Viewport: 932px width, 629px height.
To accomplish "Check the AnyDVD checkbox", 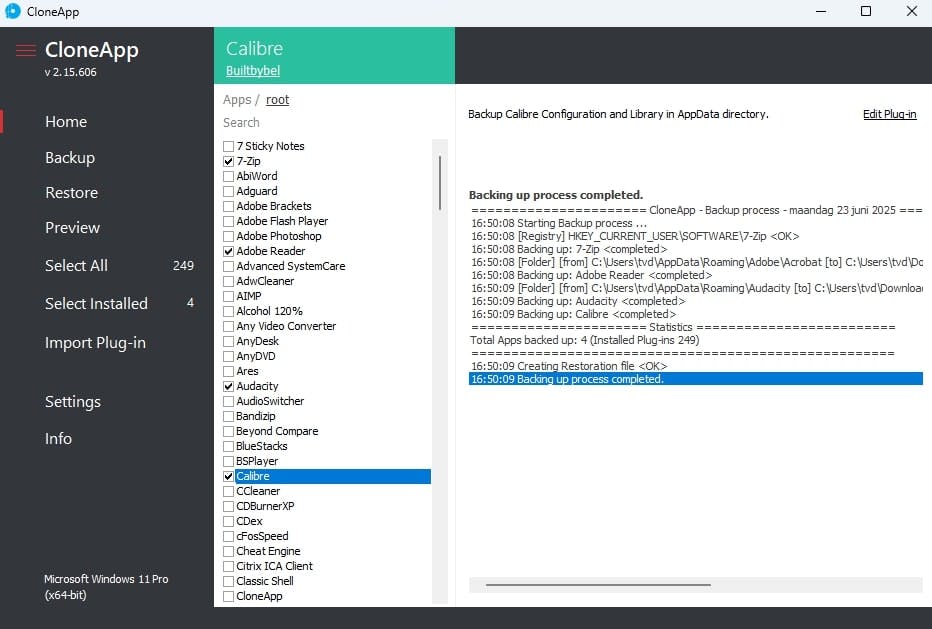I will pos(228,356).
